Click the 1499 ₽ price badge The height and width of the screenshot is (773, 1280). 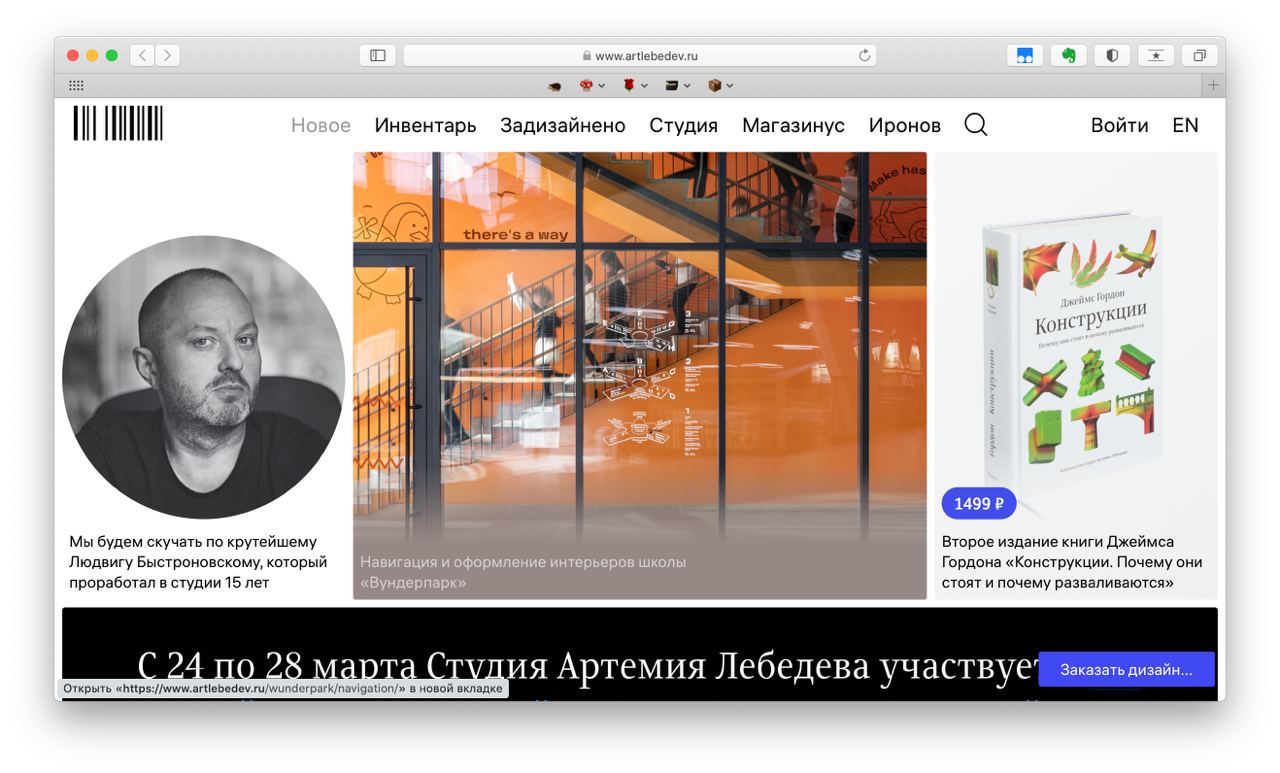tap(979, 503)
